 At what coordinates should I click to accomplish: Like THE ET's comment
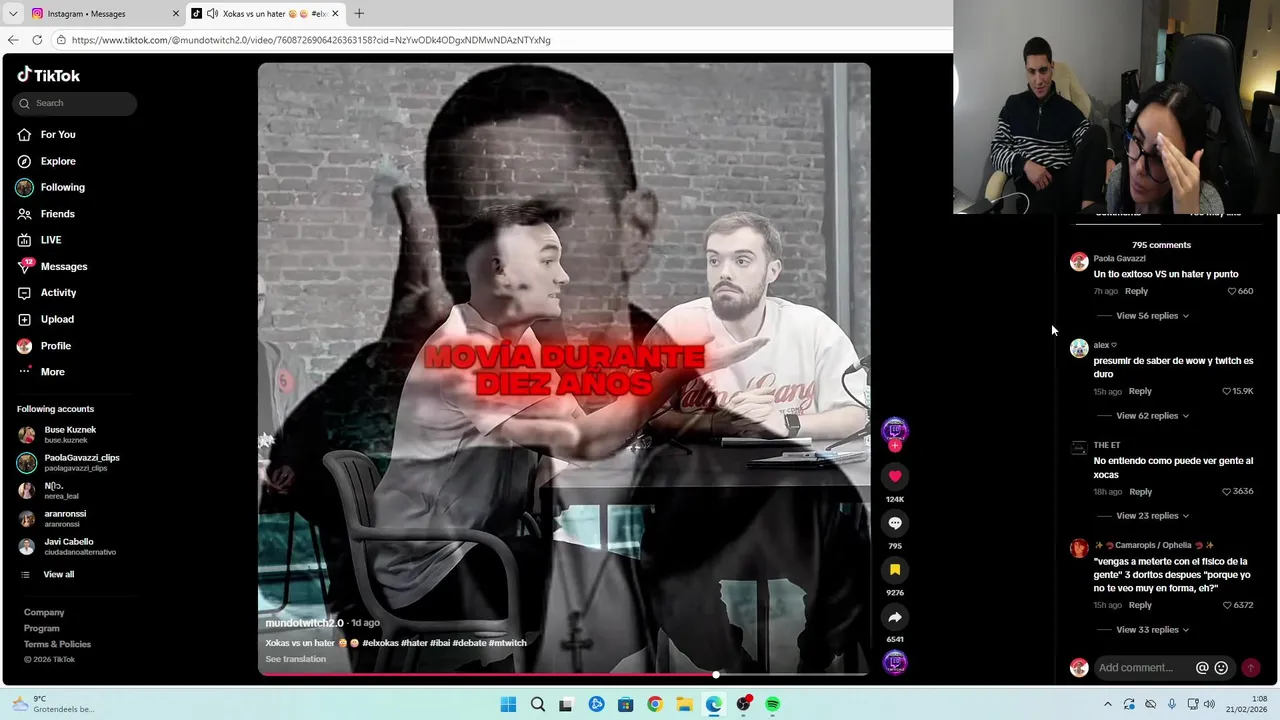(1227, 492)
